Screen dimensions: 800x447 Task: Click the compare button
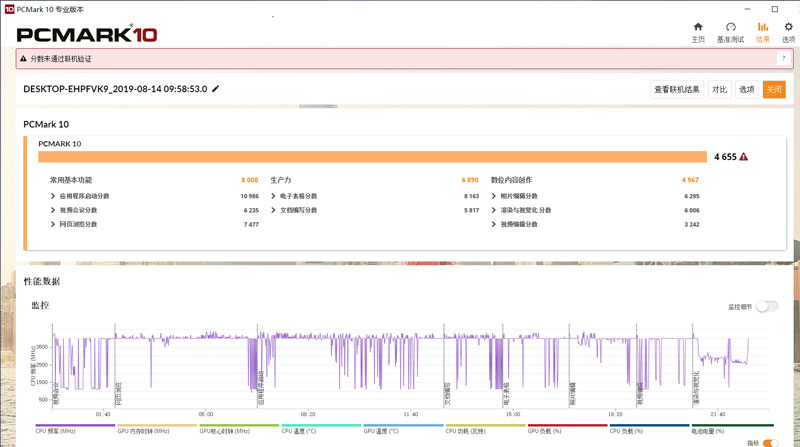tap(719, 89)
